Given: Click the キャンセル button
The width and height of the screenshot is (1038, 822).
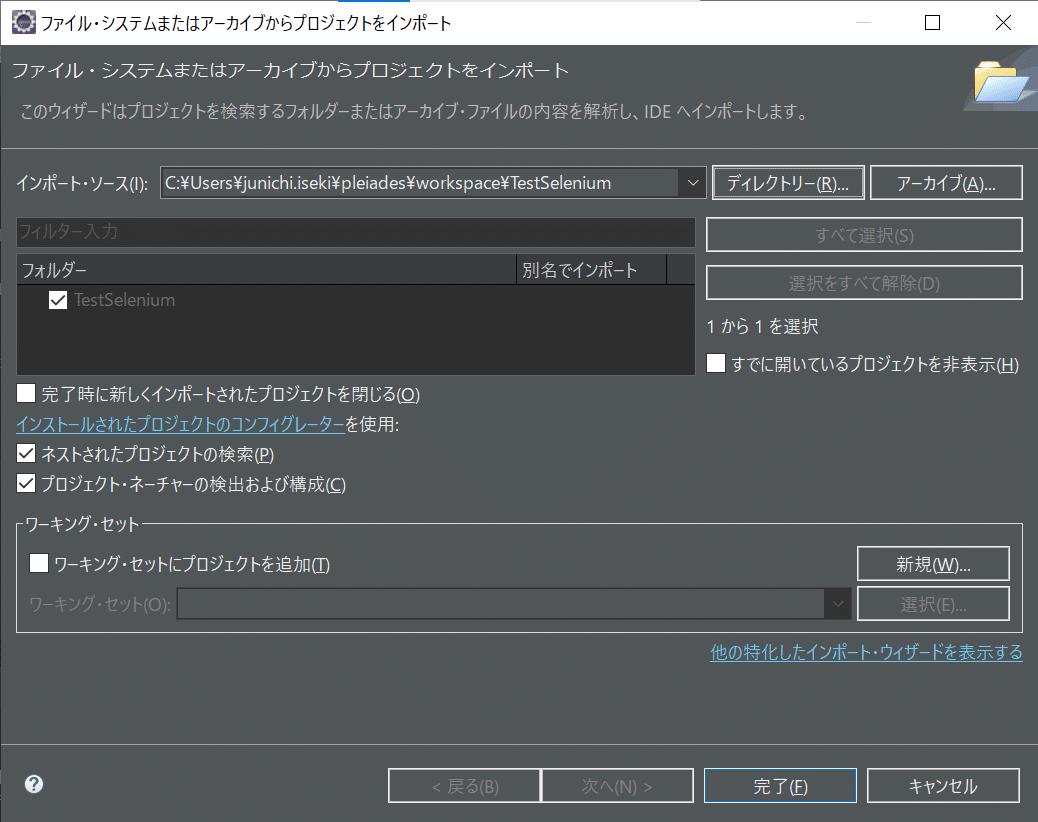Looking at the screenshot, I should pyautogui.click(x=943, y=786).
